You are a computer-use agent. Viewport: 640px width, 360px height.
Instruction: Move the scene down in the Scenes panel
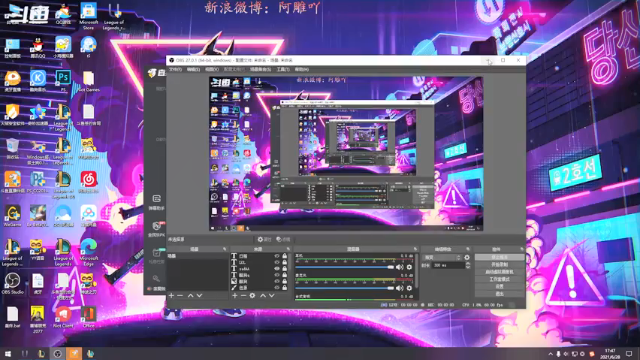pos(199,296)
